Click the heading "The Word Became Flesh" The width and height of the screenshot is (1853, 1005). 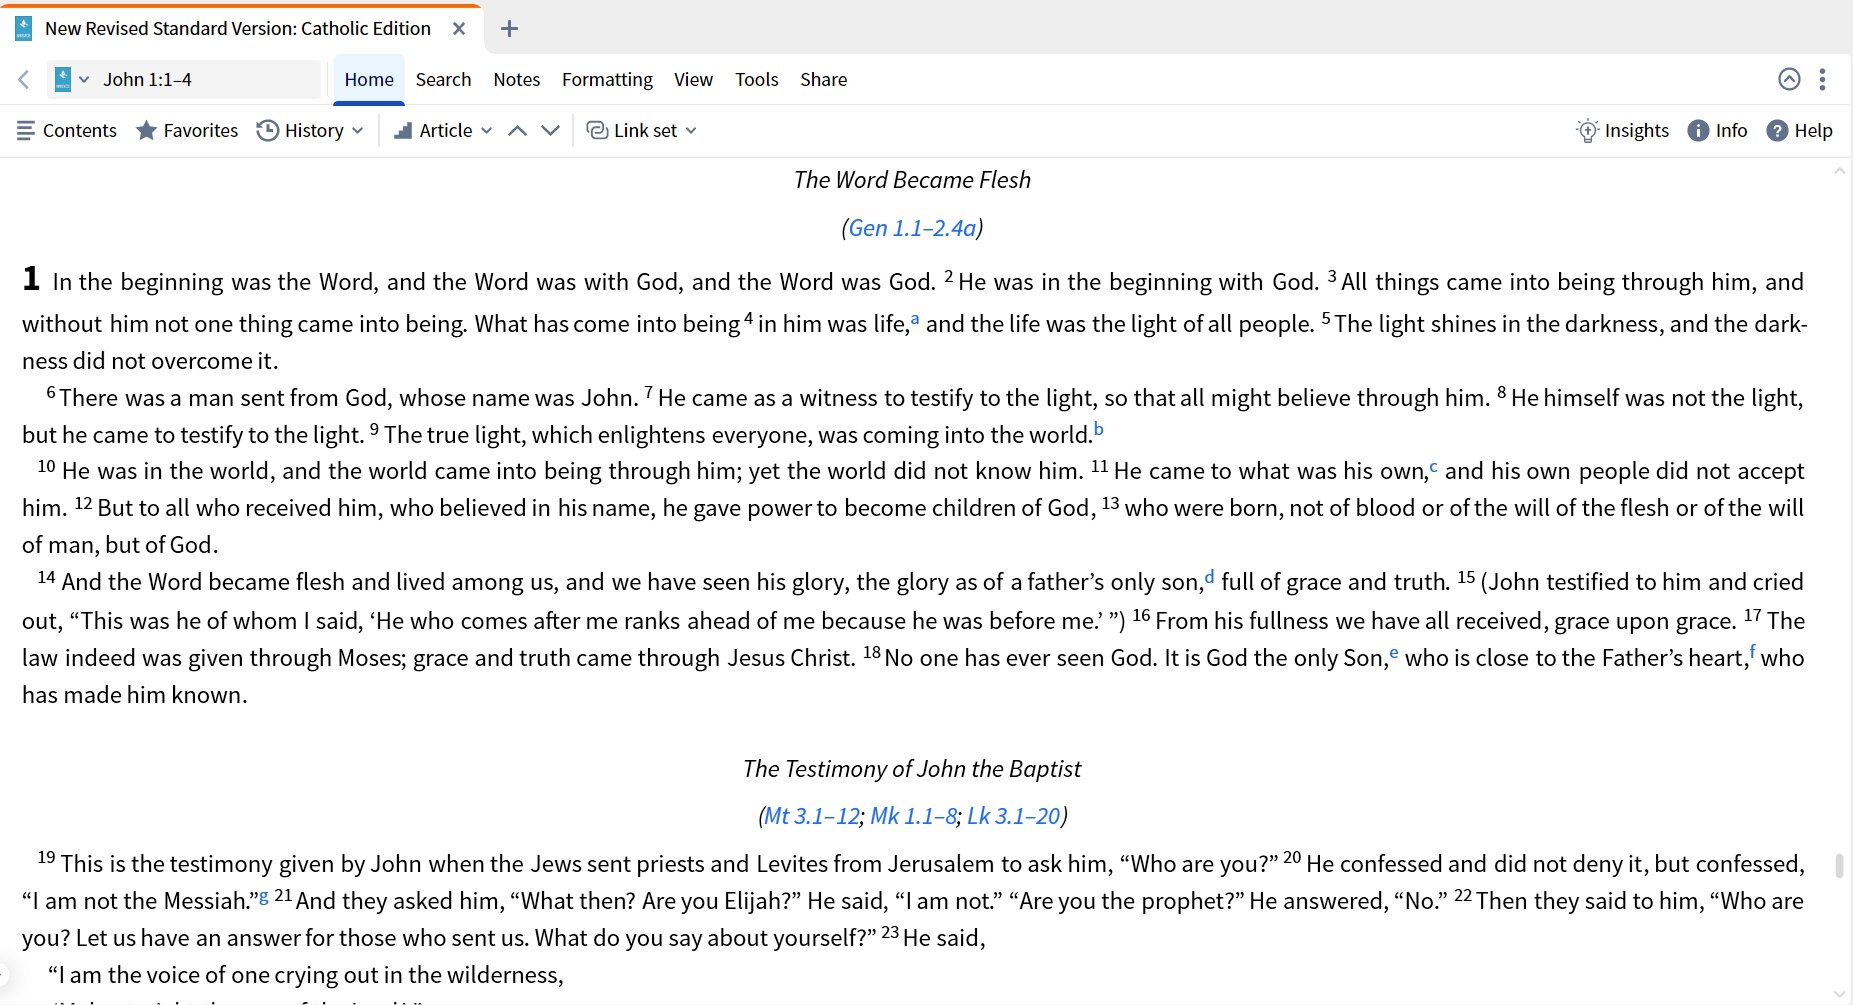(x=912, y=180)
